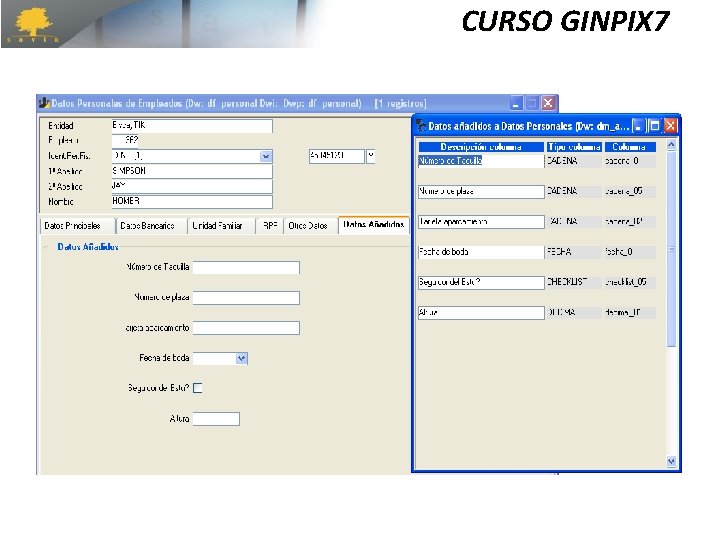Click the vertical scrollbar thumb in Datos añadidos
This screenshot has width=720, height=540.
click(671, 249)
